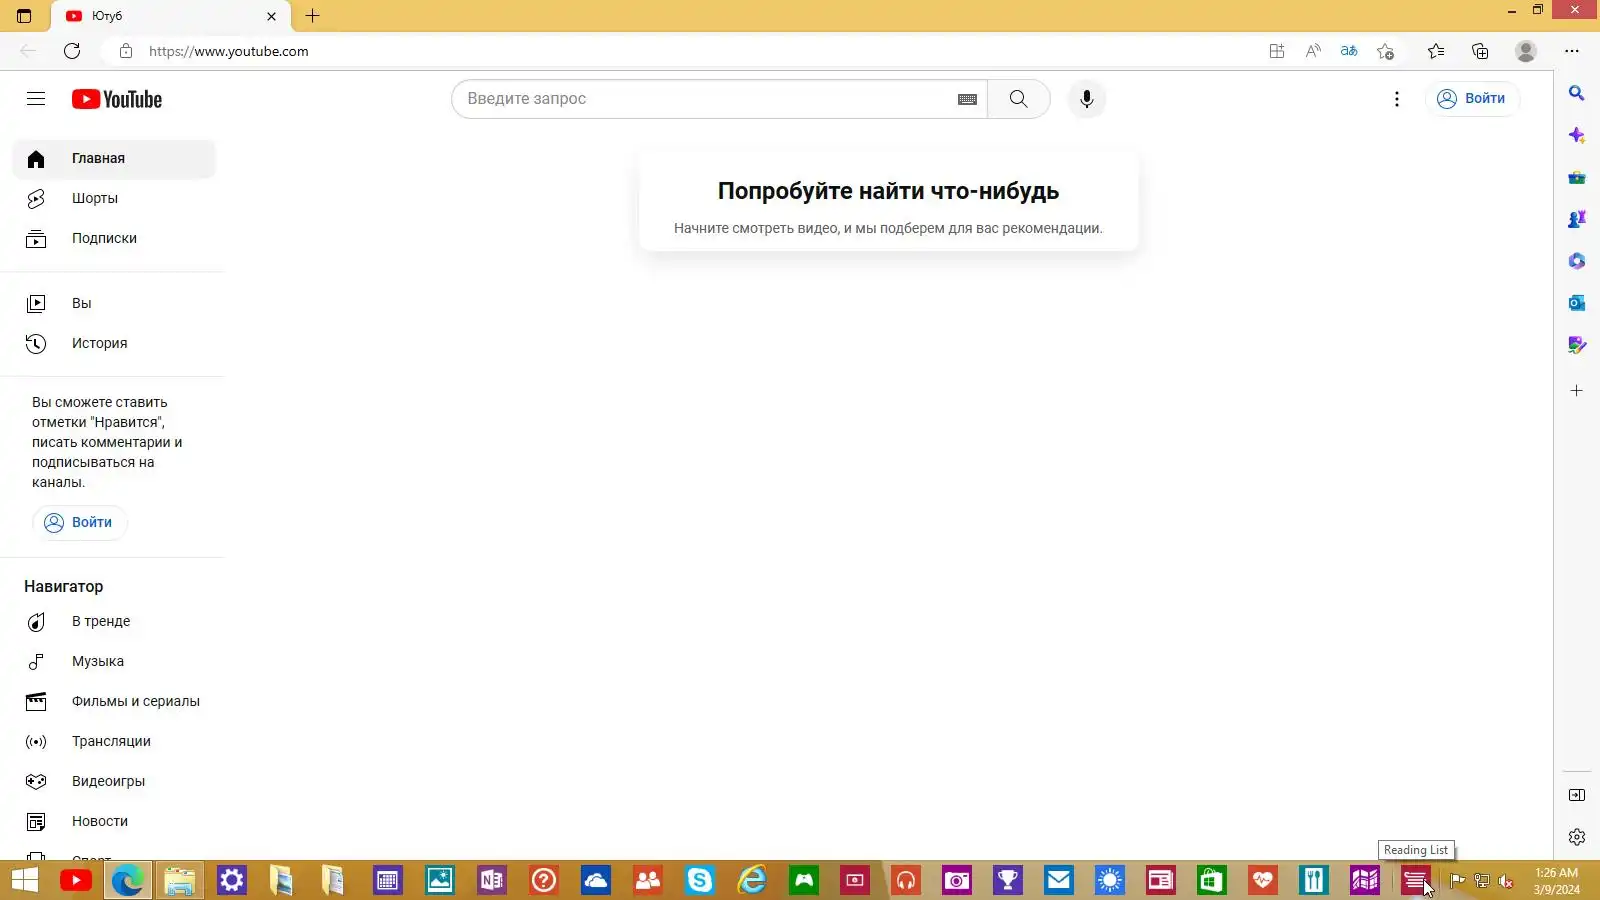Image resolution: width=1600 pixels, height=900 pixels.
Task: Open the tab actions menu
Action: [x=24, y=16]
